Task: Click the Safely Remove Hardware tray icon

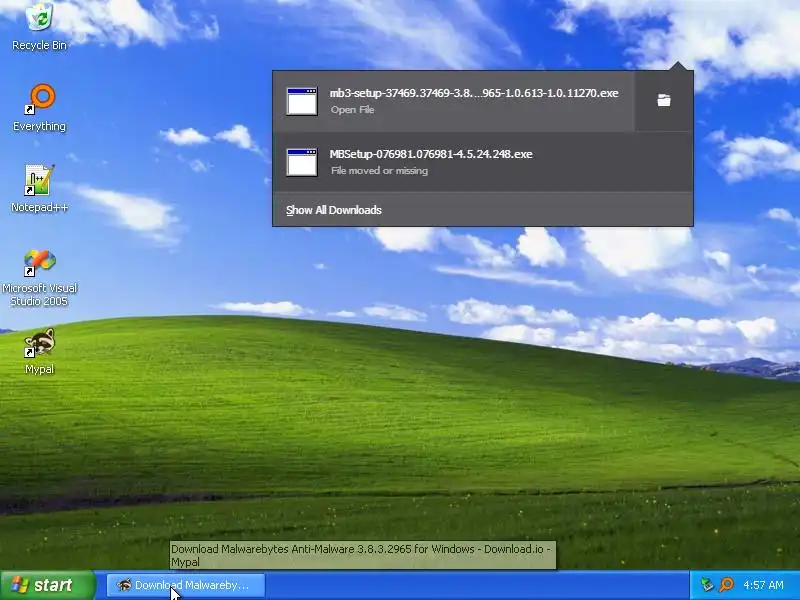Action: coord(707,585)
